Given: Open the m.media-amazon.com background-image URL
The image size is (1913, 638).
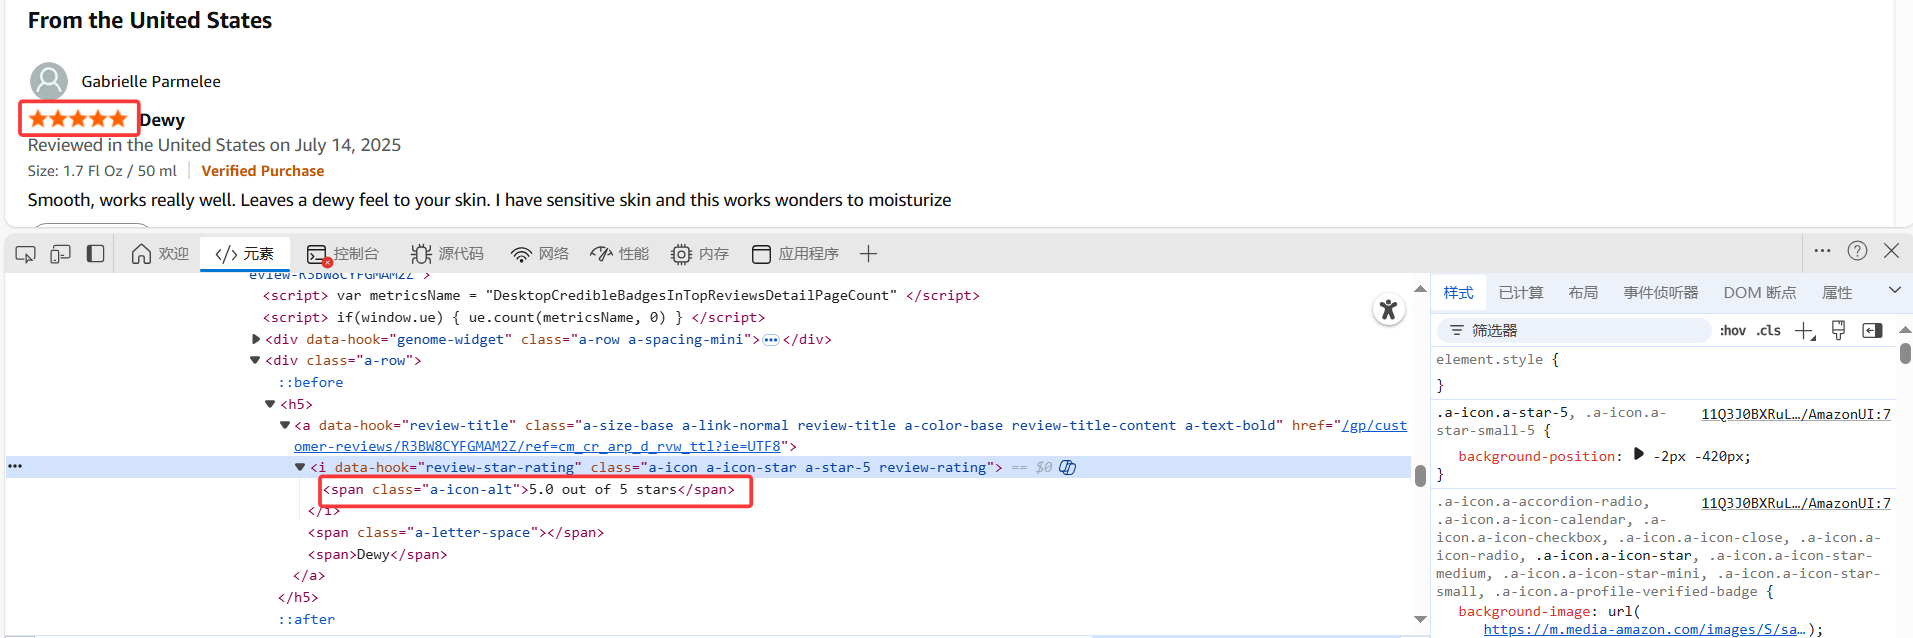Looking at the screenshot, I should click(x=1645, y=629).
